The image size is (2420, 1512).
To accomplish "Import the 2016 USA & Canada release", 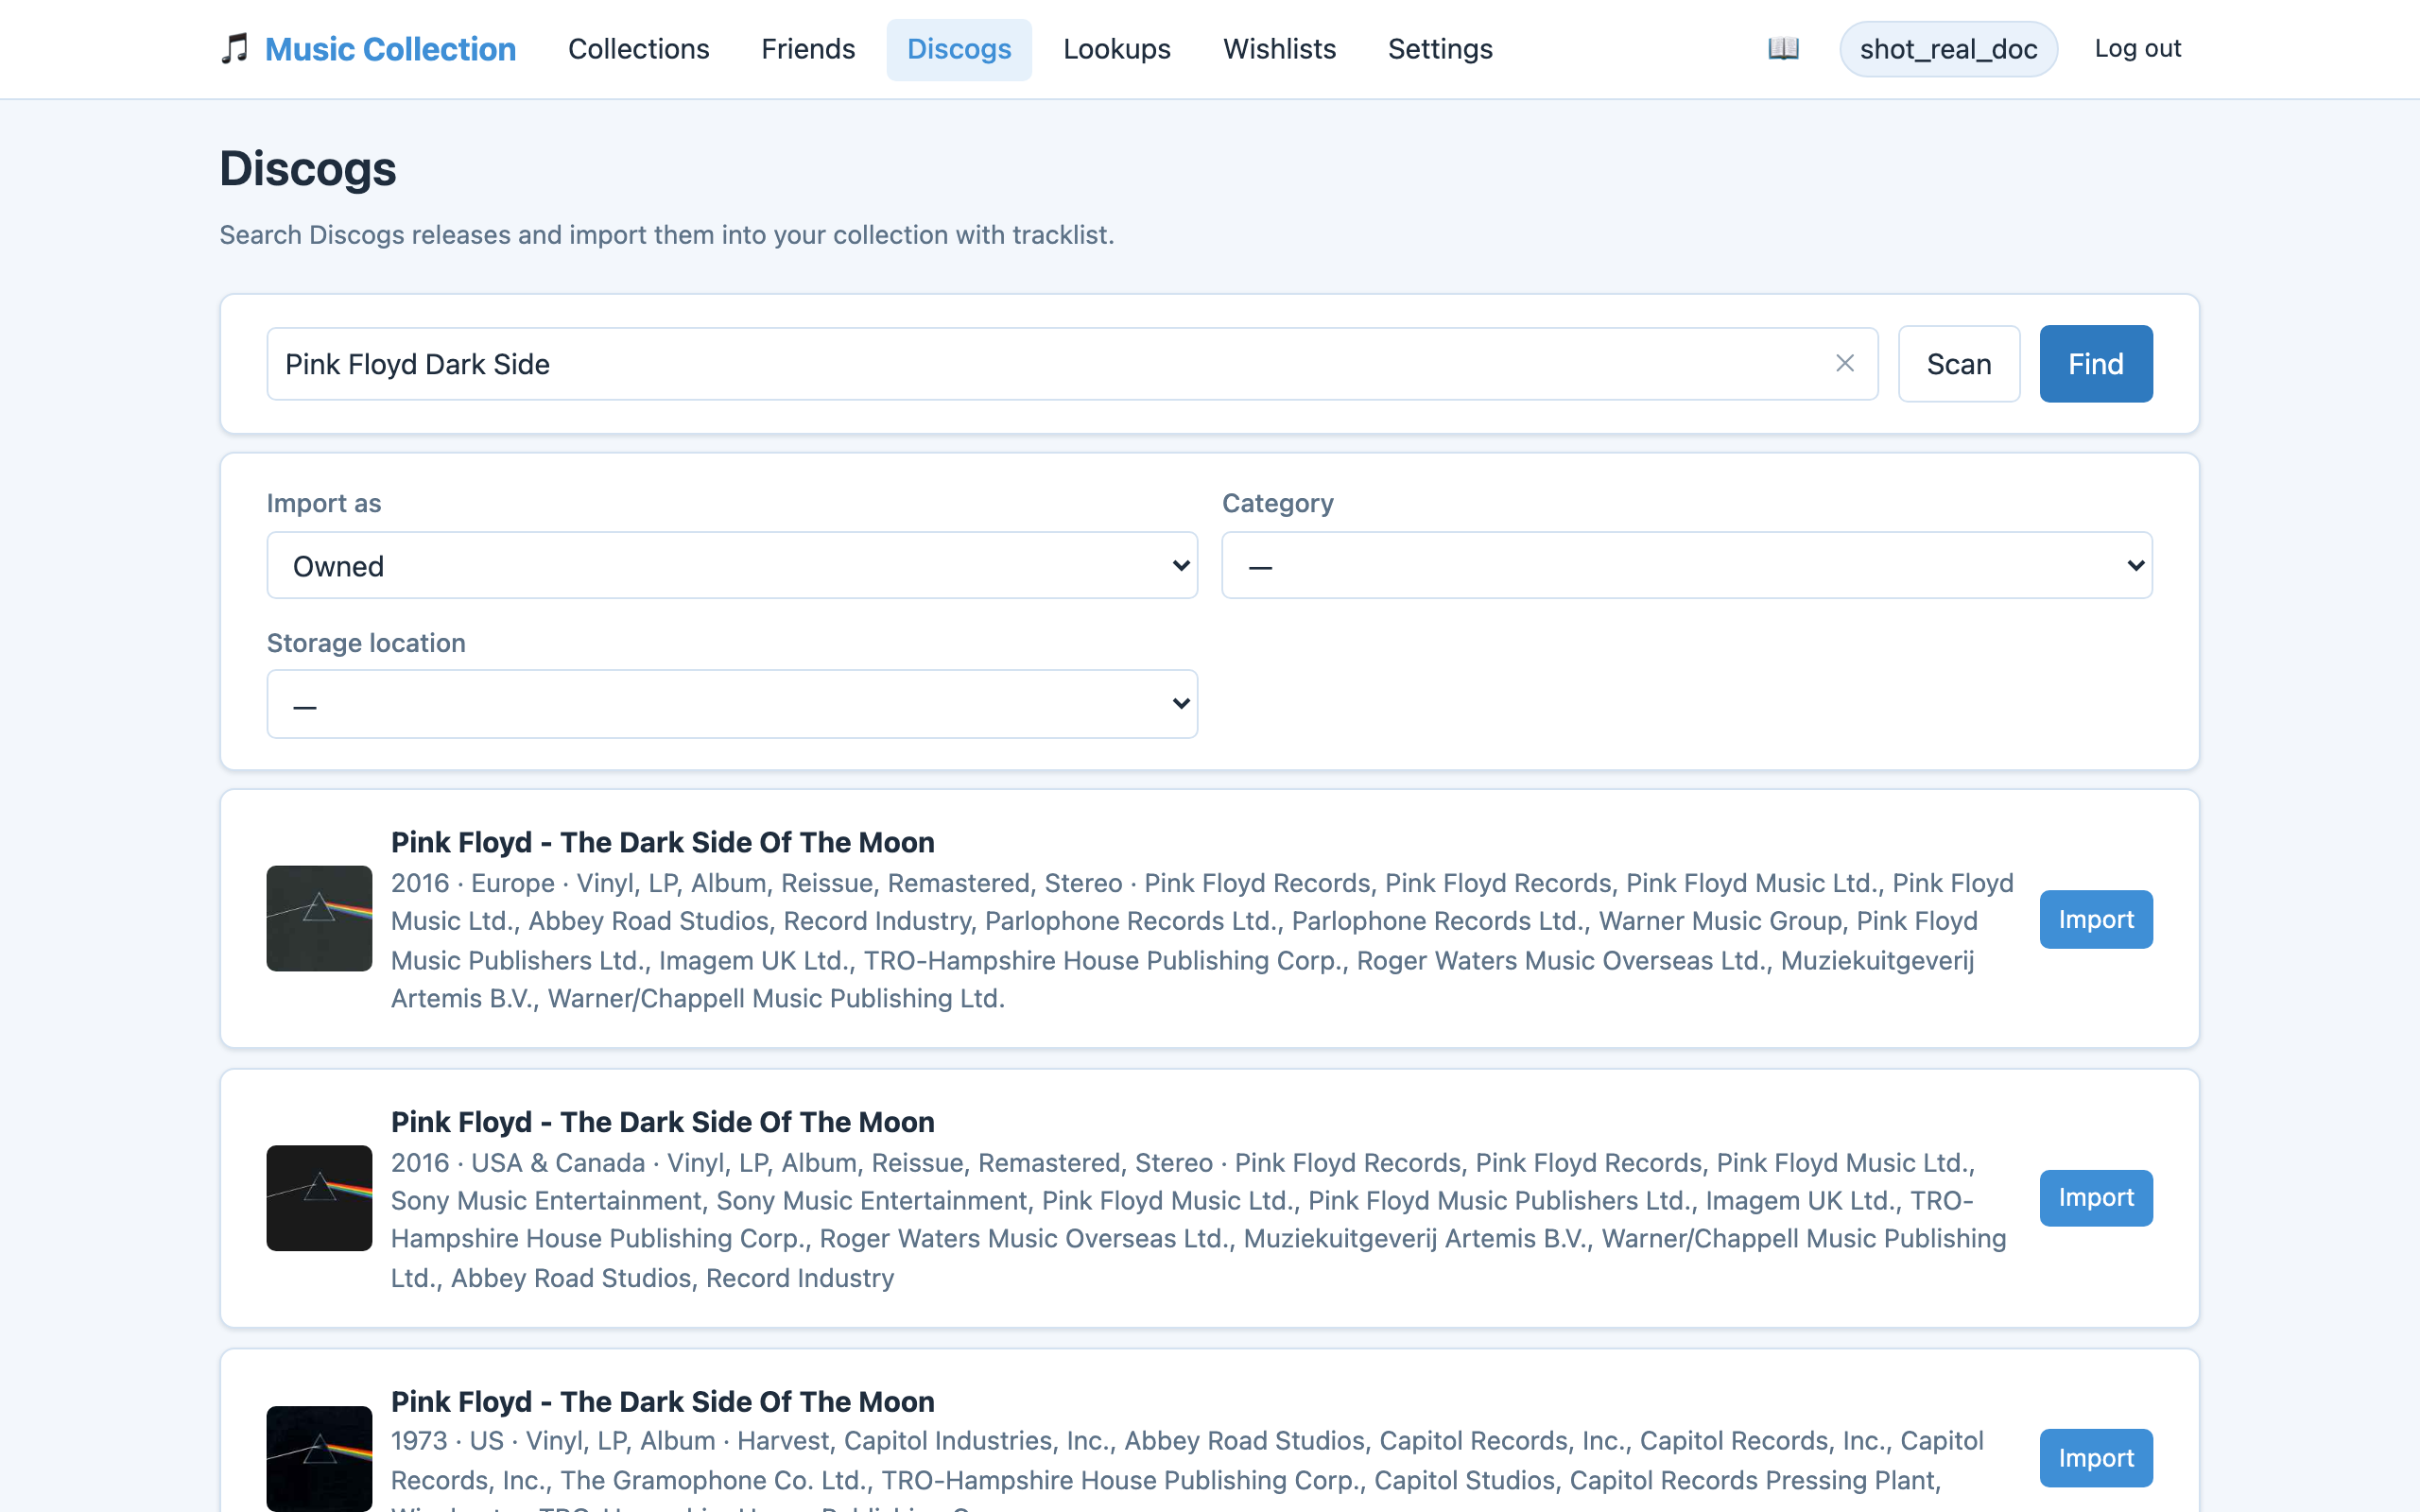I will click(2096, 1198).
